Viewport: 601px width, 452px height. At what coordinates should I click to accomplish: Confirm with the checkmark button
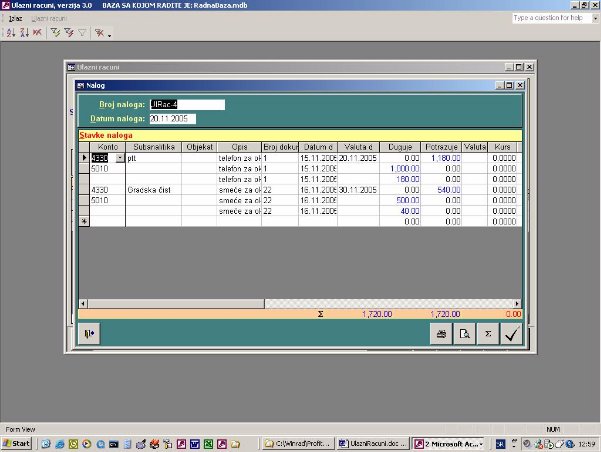point(512,336)
